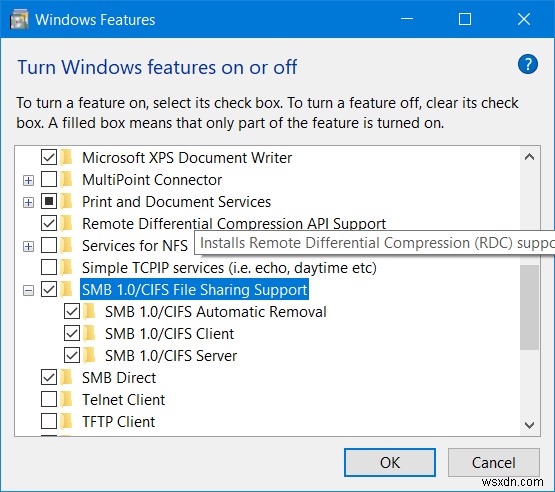The height and width of the screenshot is (492, 555).
Task: Toggle Print and Document Services checkbox
Action: [x=49, y=201]
